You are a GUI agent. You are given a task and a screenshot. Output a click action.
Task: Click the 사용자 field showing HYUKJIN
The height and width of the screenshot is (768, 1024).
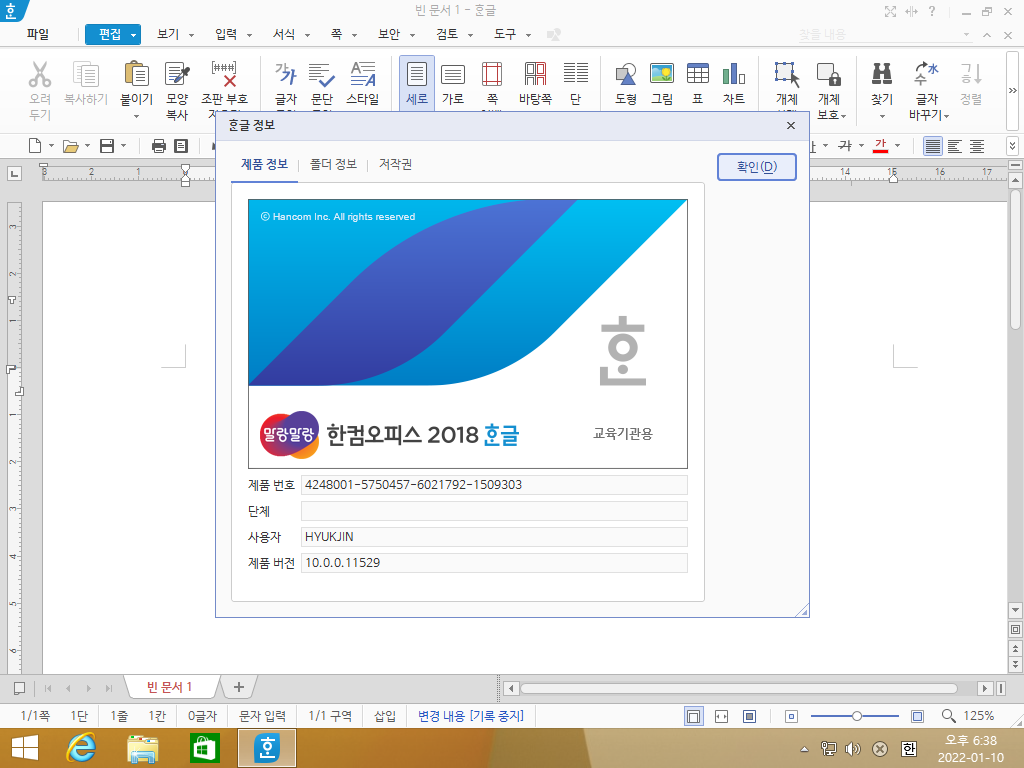[494, 537]
